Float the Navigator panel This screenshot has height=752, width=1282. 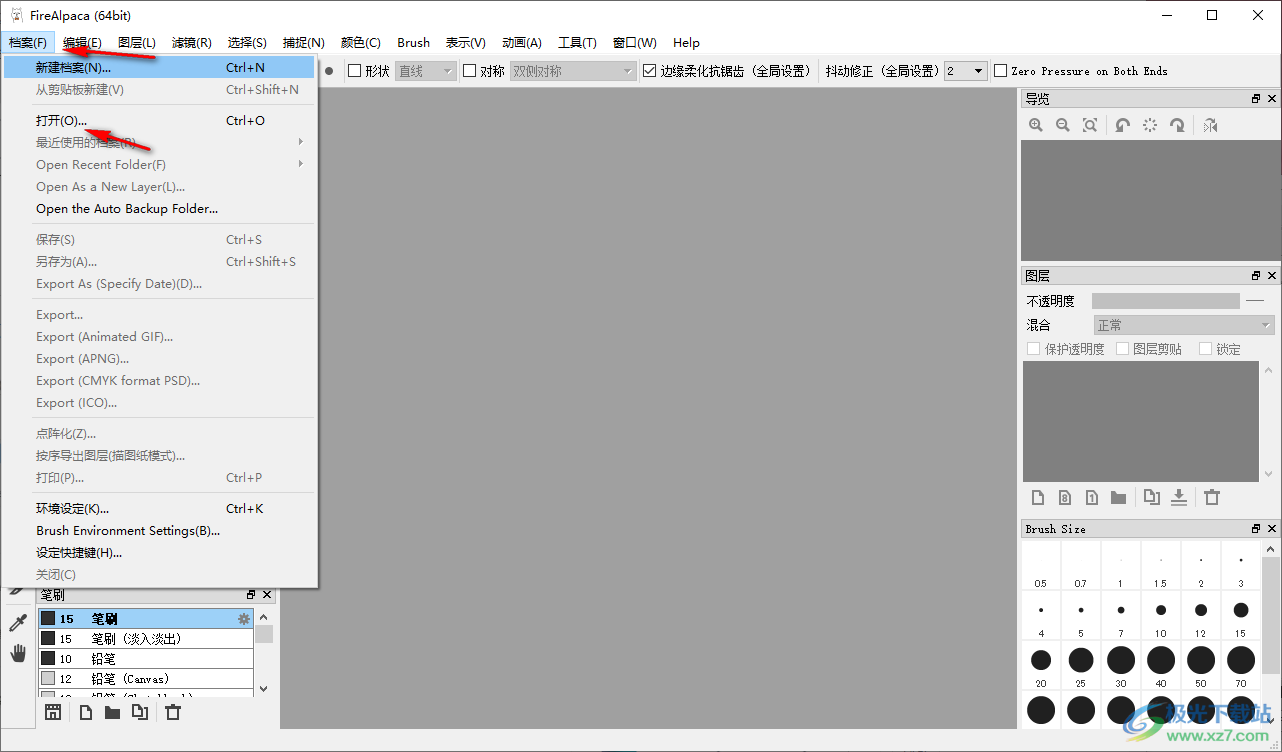1256,99
